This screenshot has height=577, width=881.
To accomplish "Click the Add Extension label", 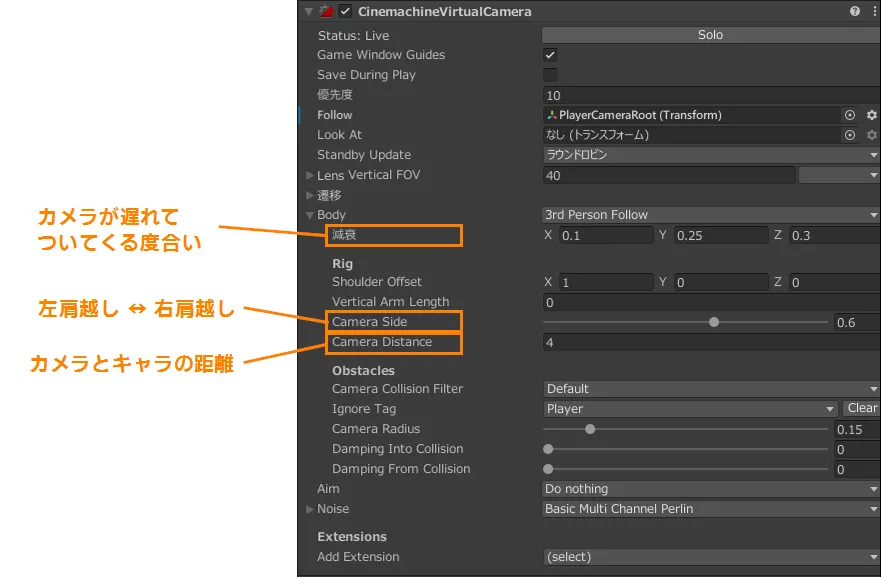I will point(358,557).
